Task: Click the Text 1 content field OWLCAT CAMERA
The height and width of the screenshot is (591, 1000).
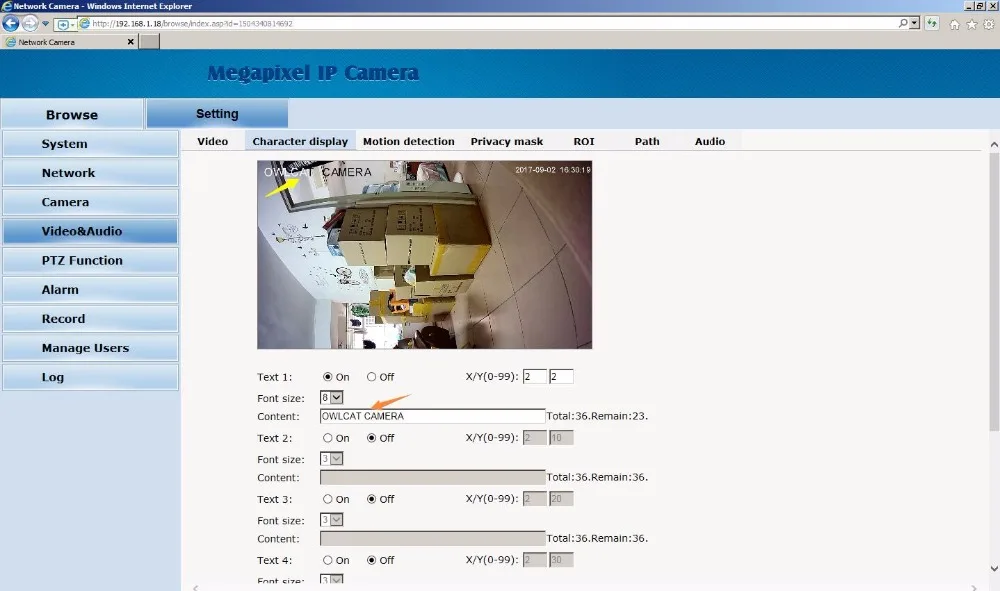Action: [x=432, y=416]
